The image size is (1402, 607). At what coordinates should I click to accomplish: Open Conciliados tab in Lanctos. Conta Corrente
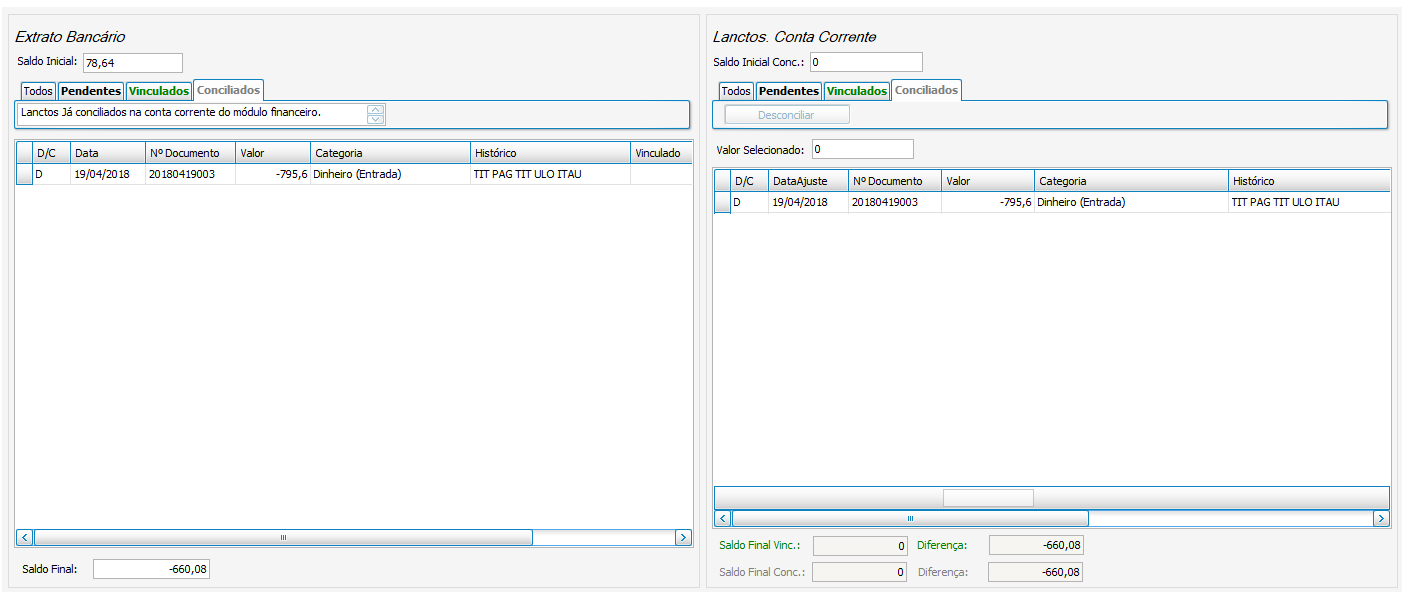pyautogui.click(x=926, y=90)
